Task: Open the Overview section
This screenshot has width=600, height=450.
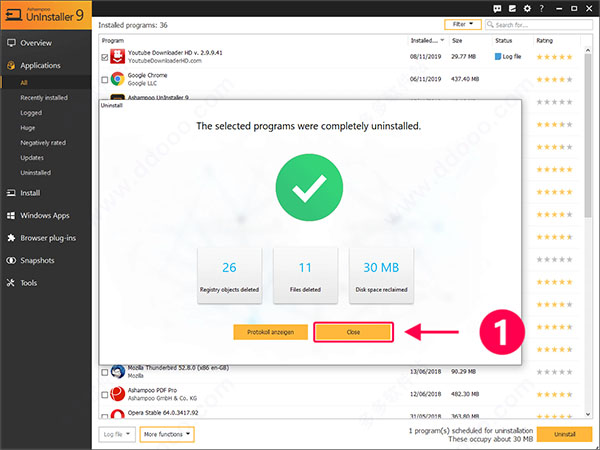Action: [36, 43]
